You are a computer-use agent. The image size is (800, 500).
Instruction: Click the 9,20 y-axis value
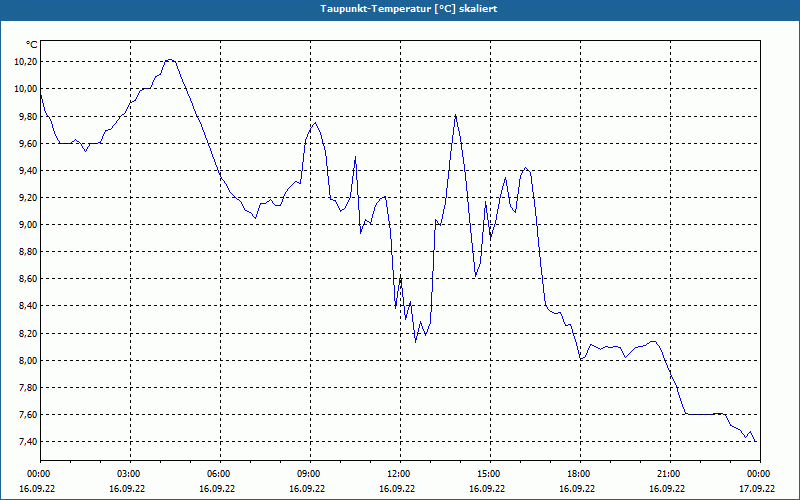(x=29, y=197)
